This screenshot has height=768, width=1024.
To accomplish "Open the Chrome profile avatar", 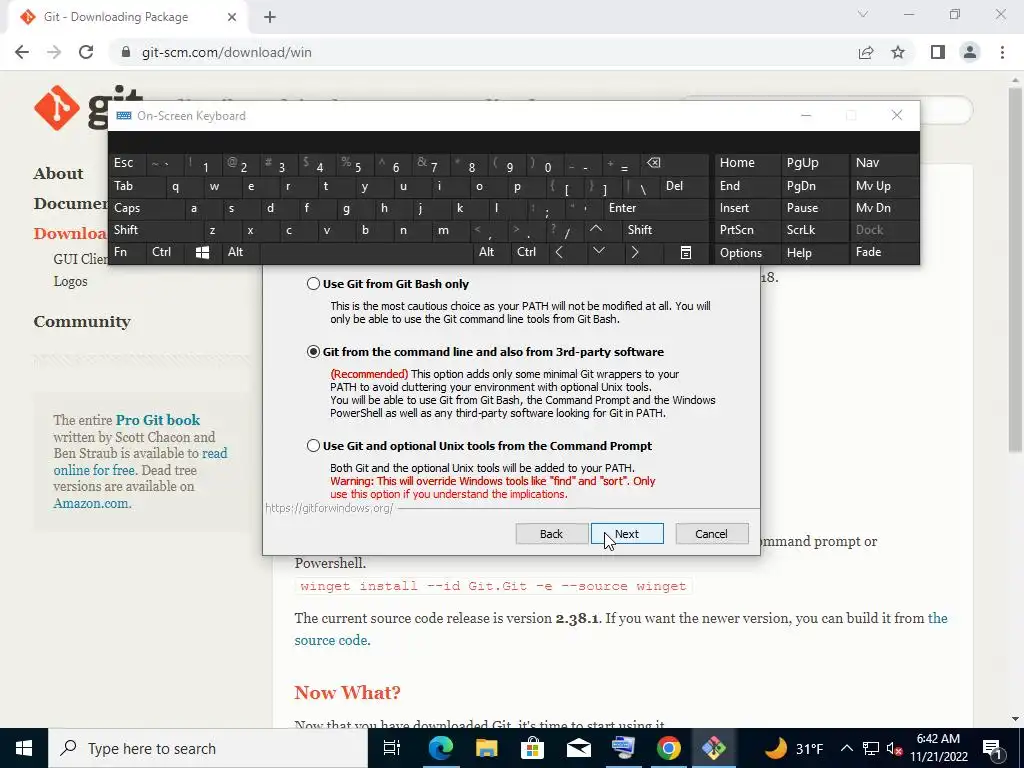I will pos(970,52).
